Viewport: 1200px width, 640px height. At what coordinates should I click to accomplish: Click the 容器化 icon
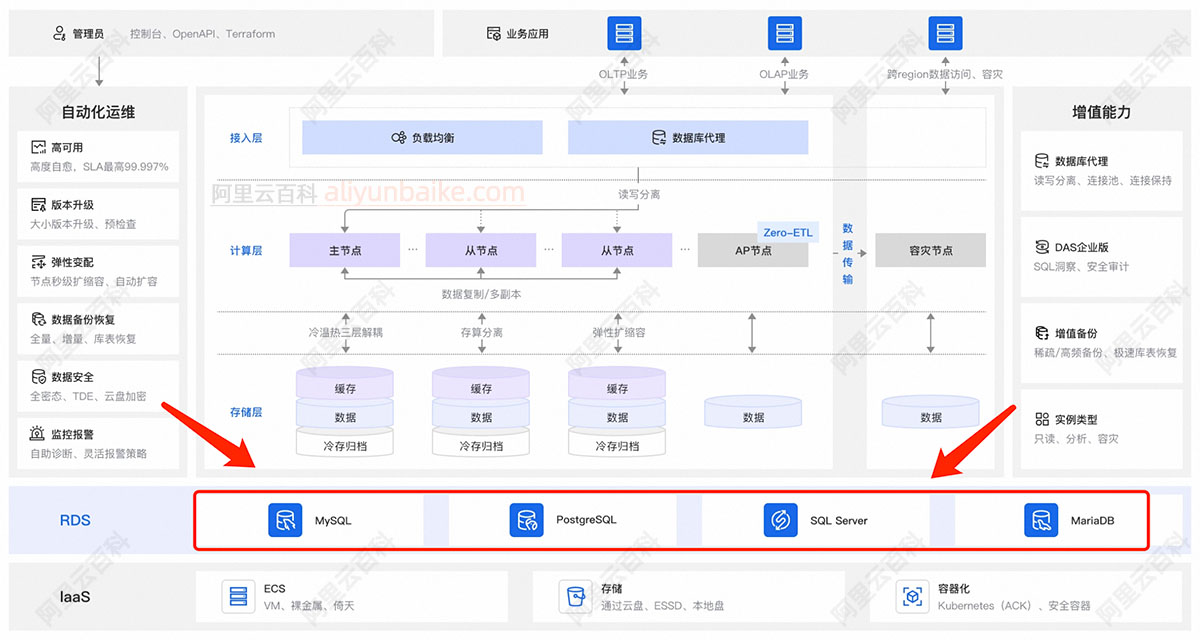coord(913,597)
